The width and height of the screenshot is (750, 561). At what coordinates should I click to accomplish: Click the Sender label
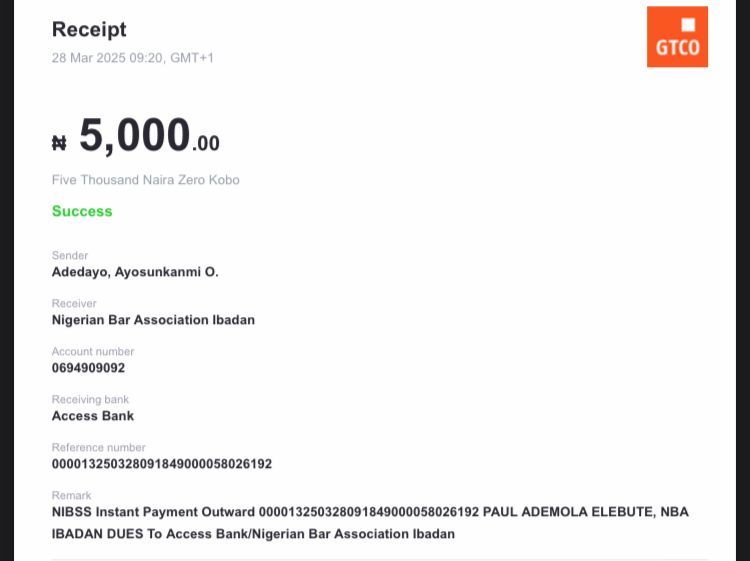[70, 256]
